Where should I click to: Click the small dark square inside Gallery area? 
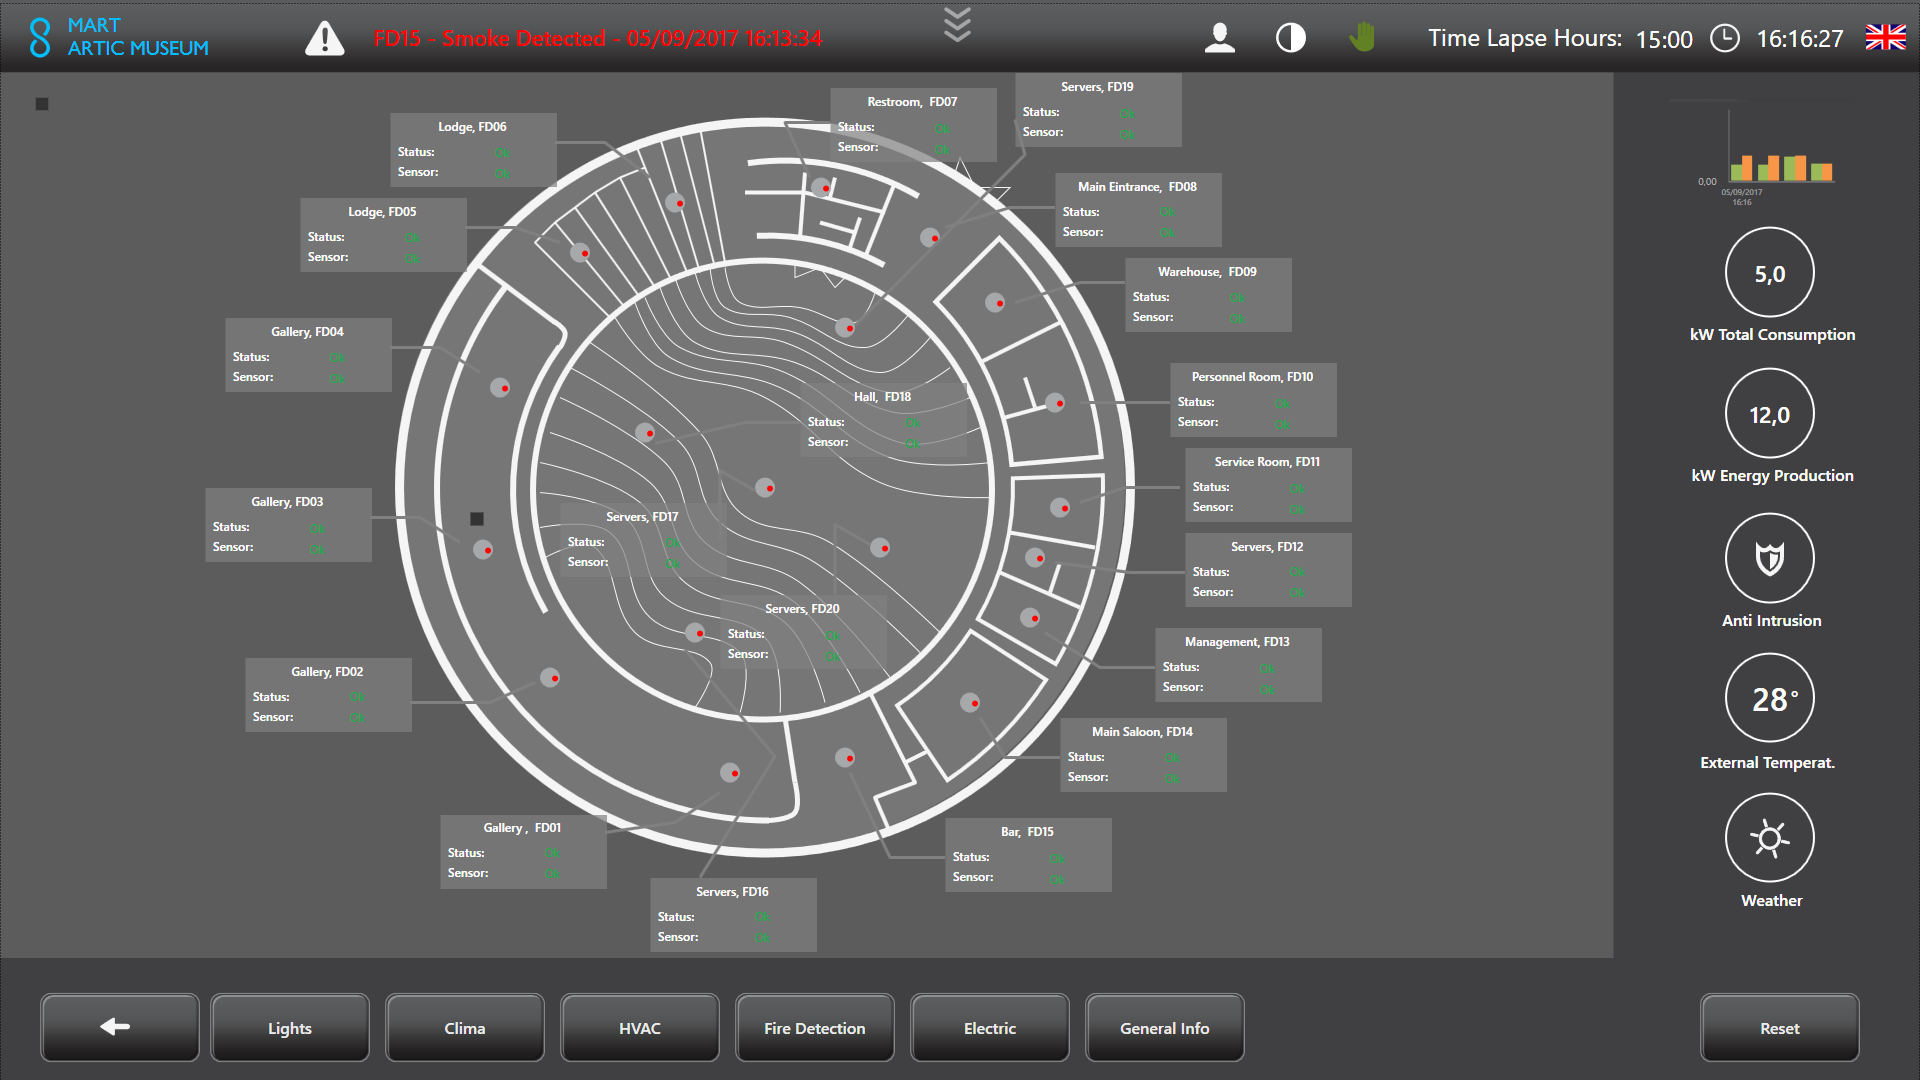477,519
